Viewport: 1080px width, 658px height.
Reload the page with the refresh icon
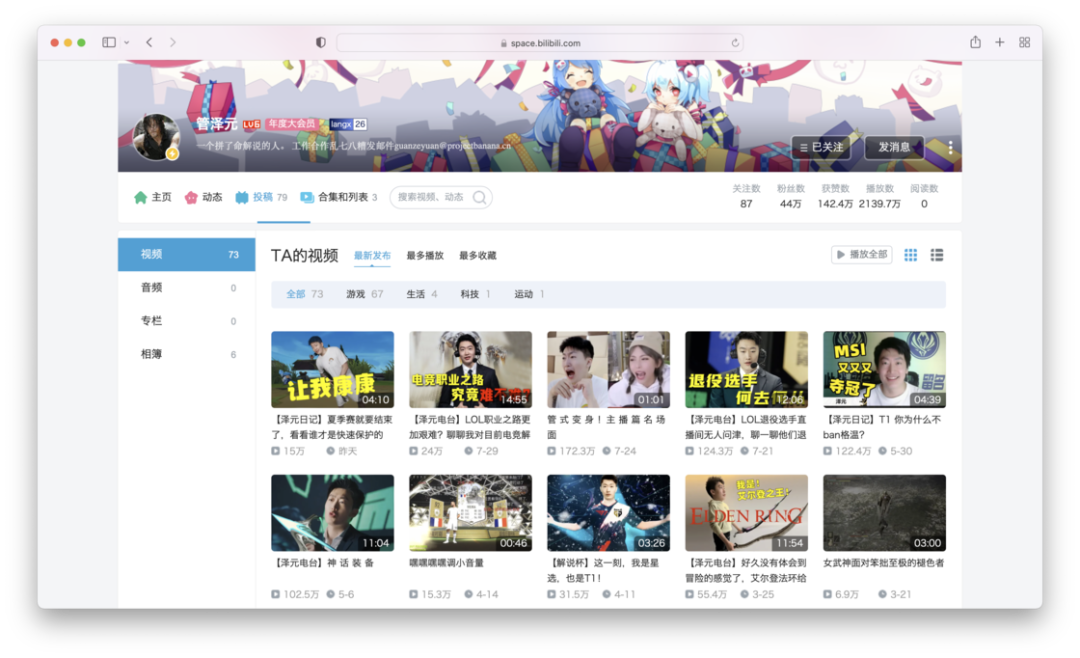tap(735, 43)
